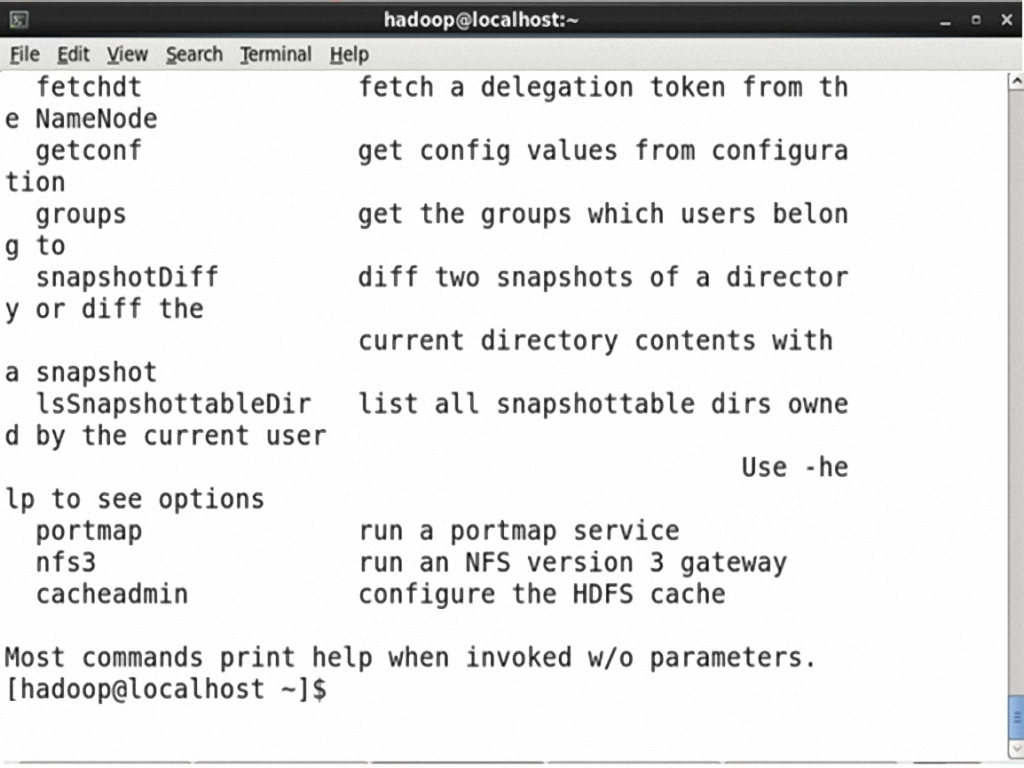Screen dimensions: 1024x768
Task: Open the Terminal menu
Action: [276, 55]
